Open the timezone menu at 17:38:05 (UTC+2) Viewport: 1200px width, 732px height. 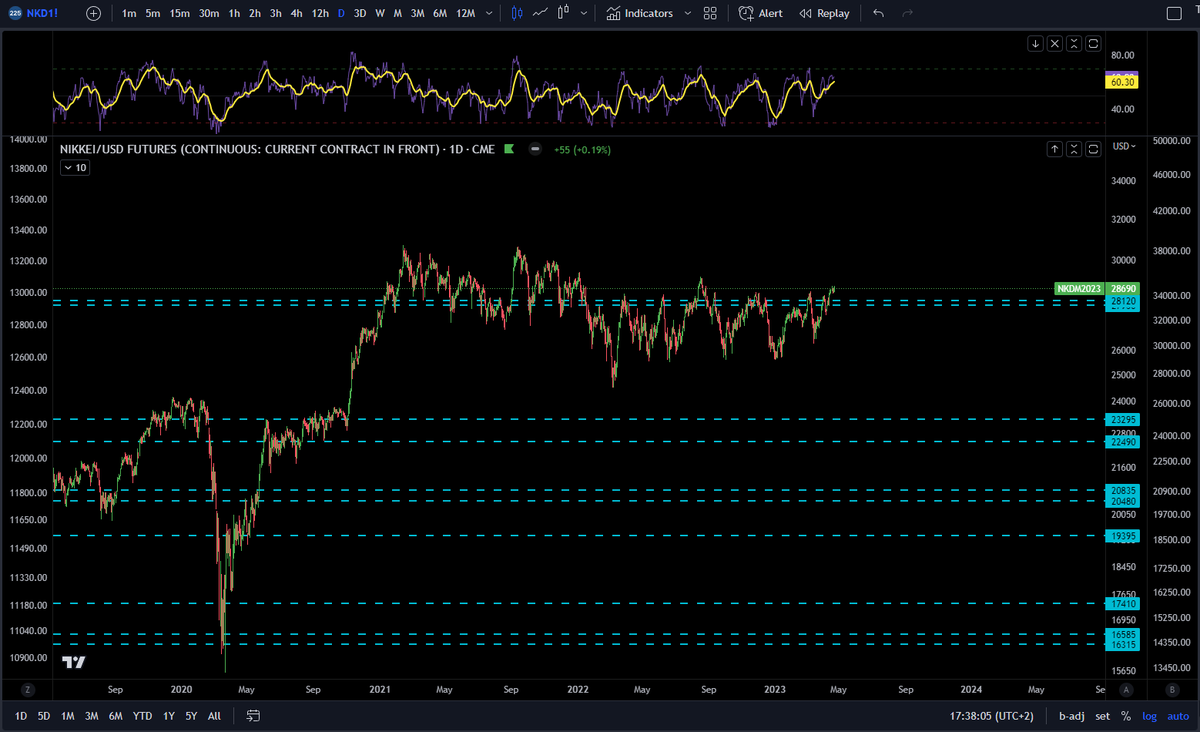993,716
